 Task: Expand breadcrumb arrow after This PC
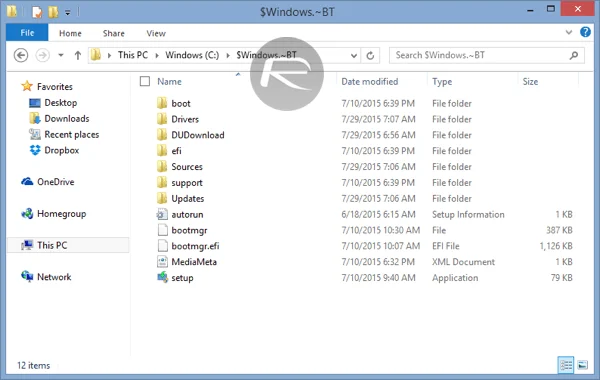pos(157,56)
